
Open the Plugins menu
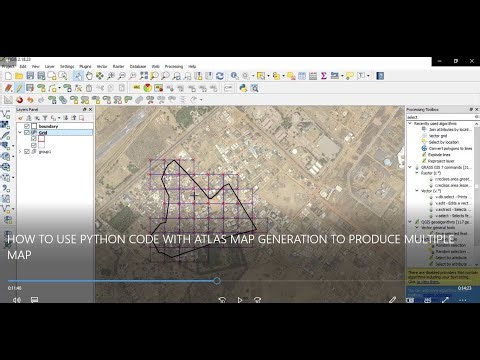(x=85, y=66)
